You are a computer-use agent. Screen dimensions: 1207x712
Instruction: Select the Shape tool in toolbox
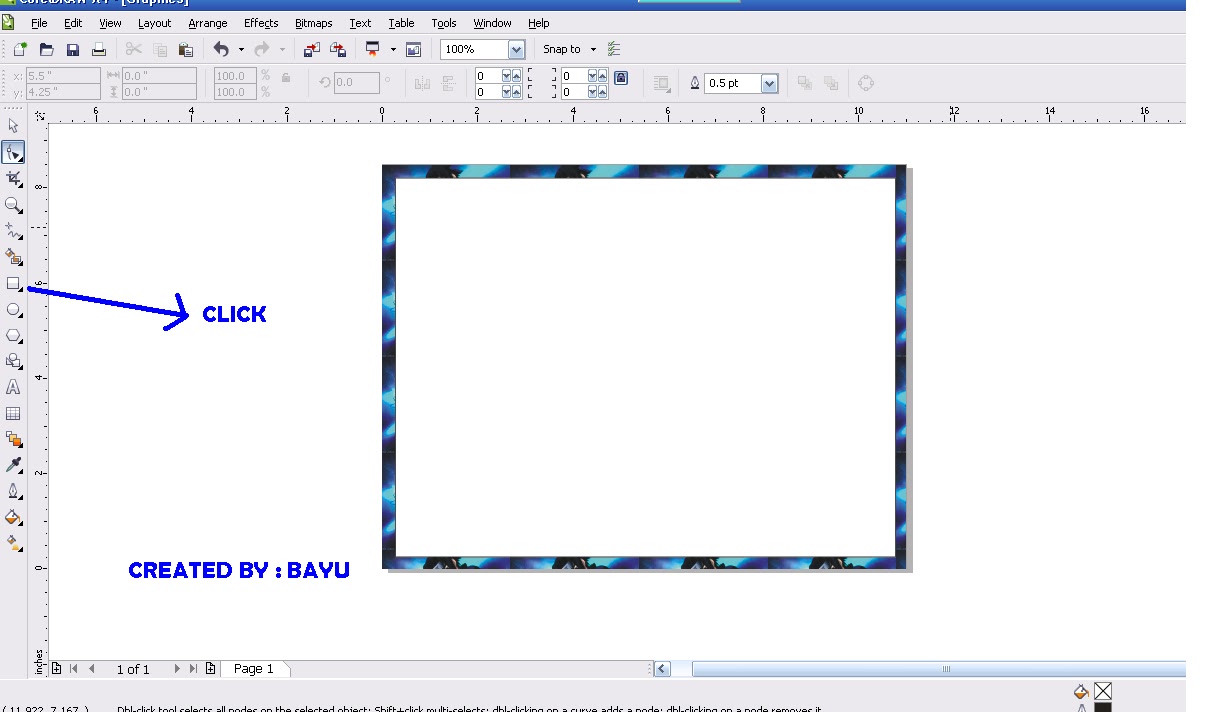coord(13,152)
